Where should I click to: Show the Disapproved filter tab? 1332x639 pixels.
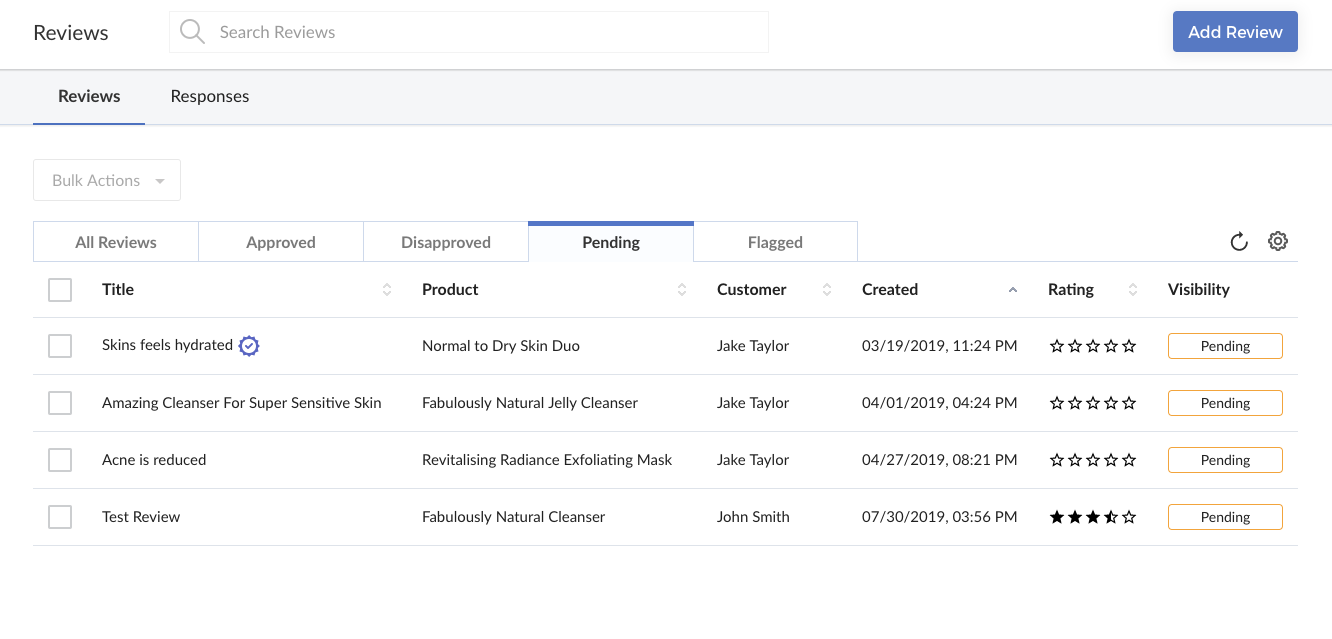446,242
